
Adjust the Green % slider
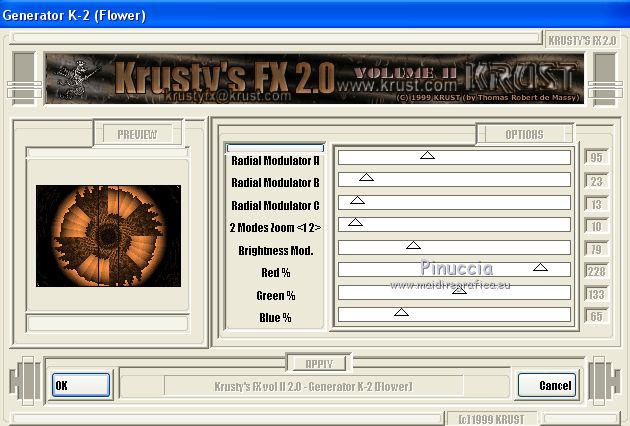(x=454, y=293)
